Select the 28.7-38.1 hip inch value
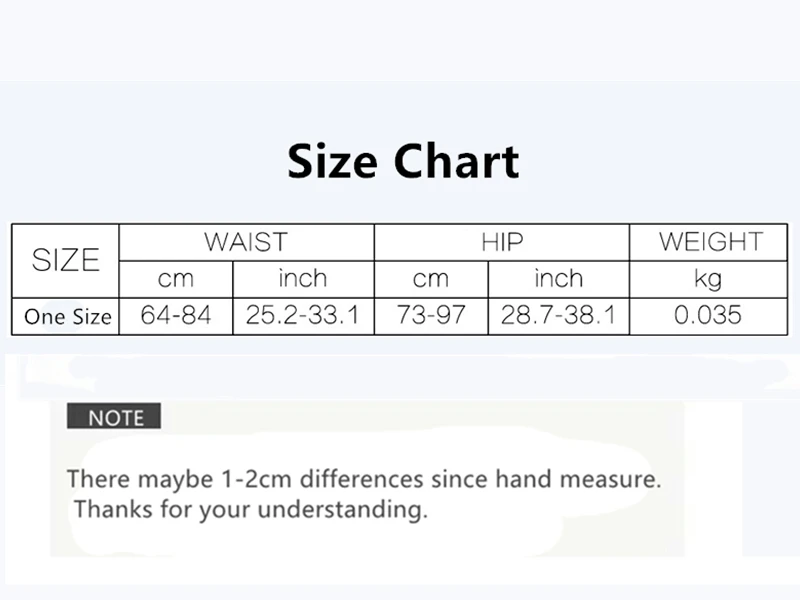Image resolution: width=800 pixels, height=600 pixels. (x=559, y=315)
